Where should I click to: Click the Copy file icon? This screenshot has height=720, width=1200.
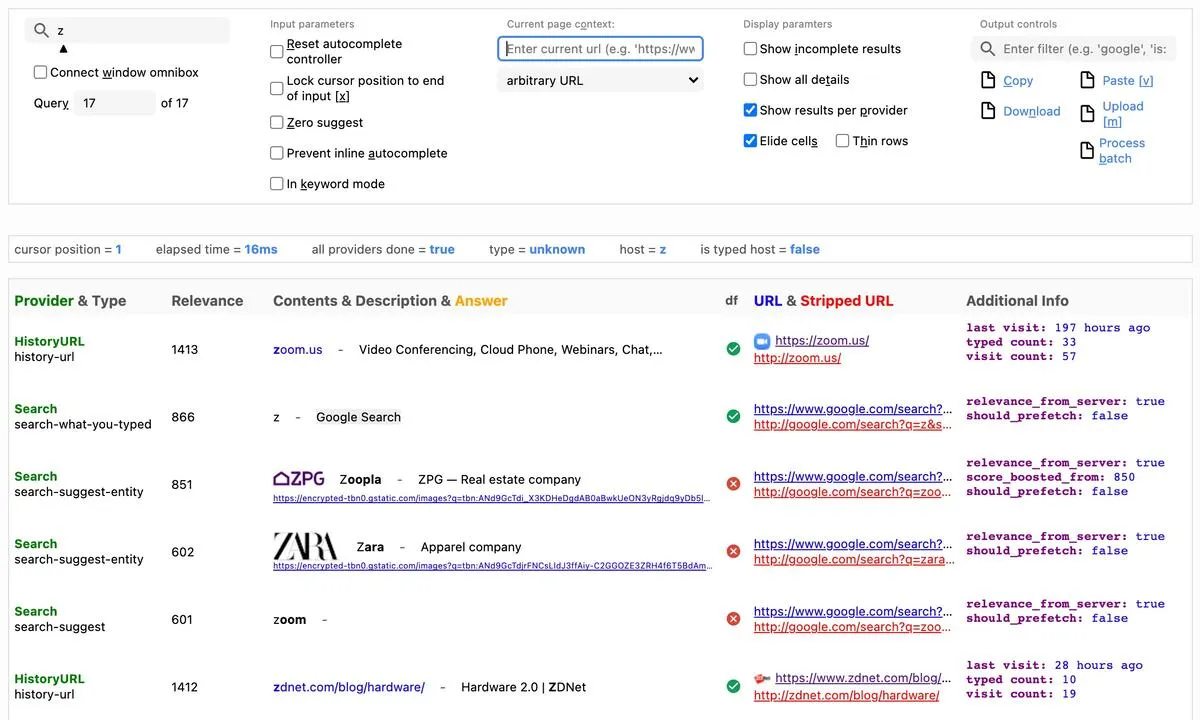[x=987, y=81]
